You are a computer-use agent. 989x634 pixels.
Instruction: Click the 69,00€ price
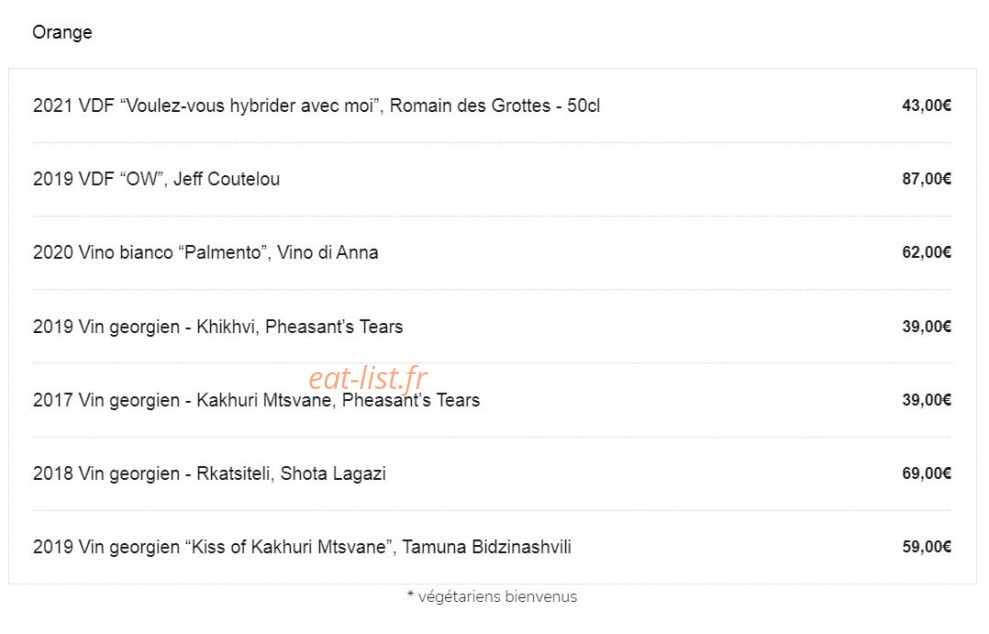(926, 474)
